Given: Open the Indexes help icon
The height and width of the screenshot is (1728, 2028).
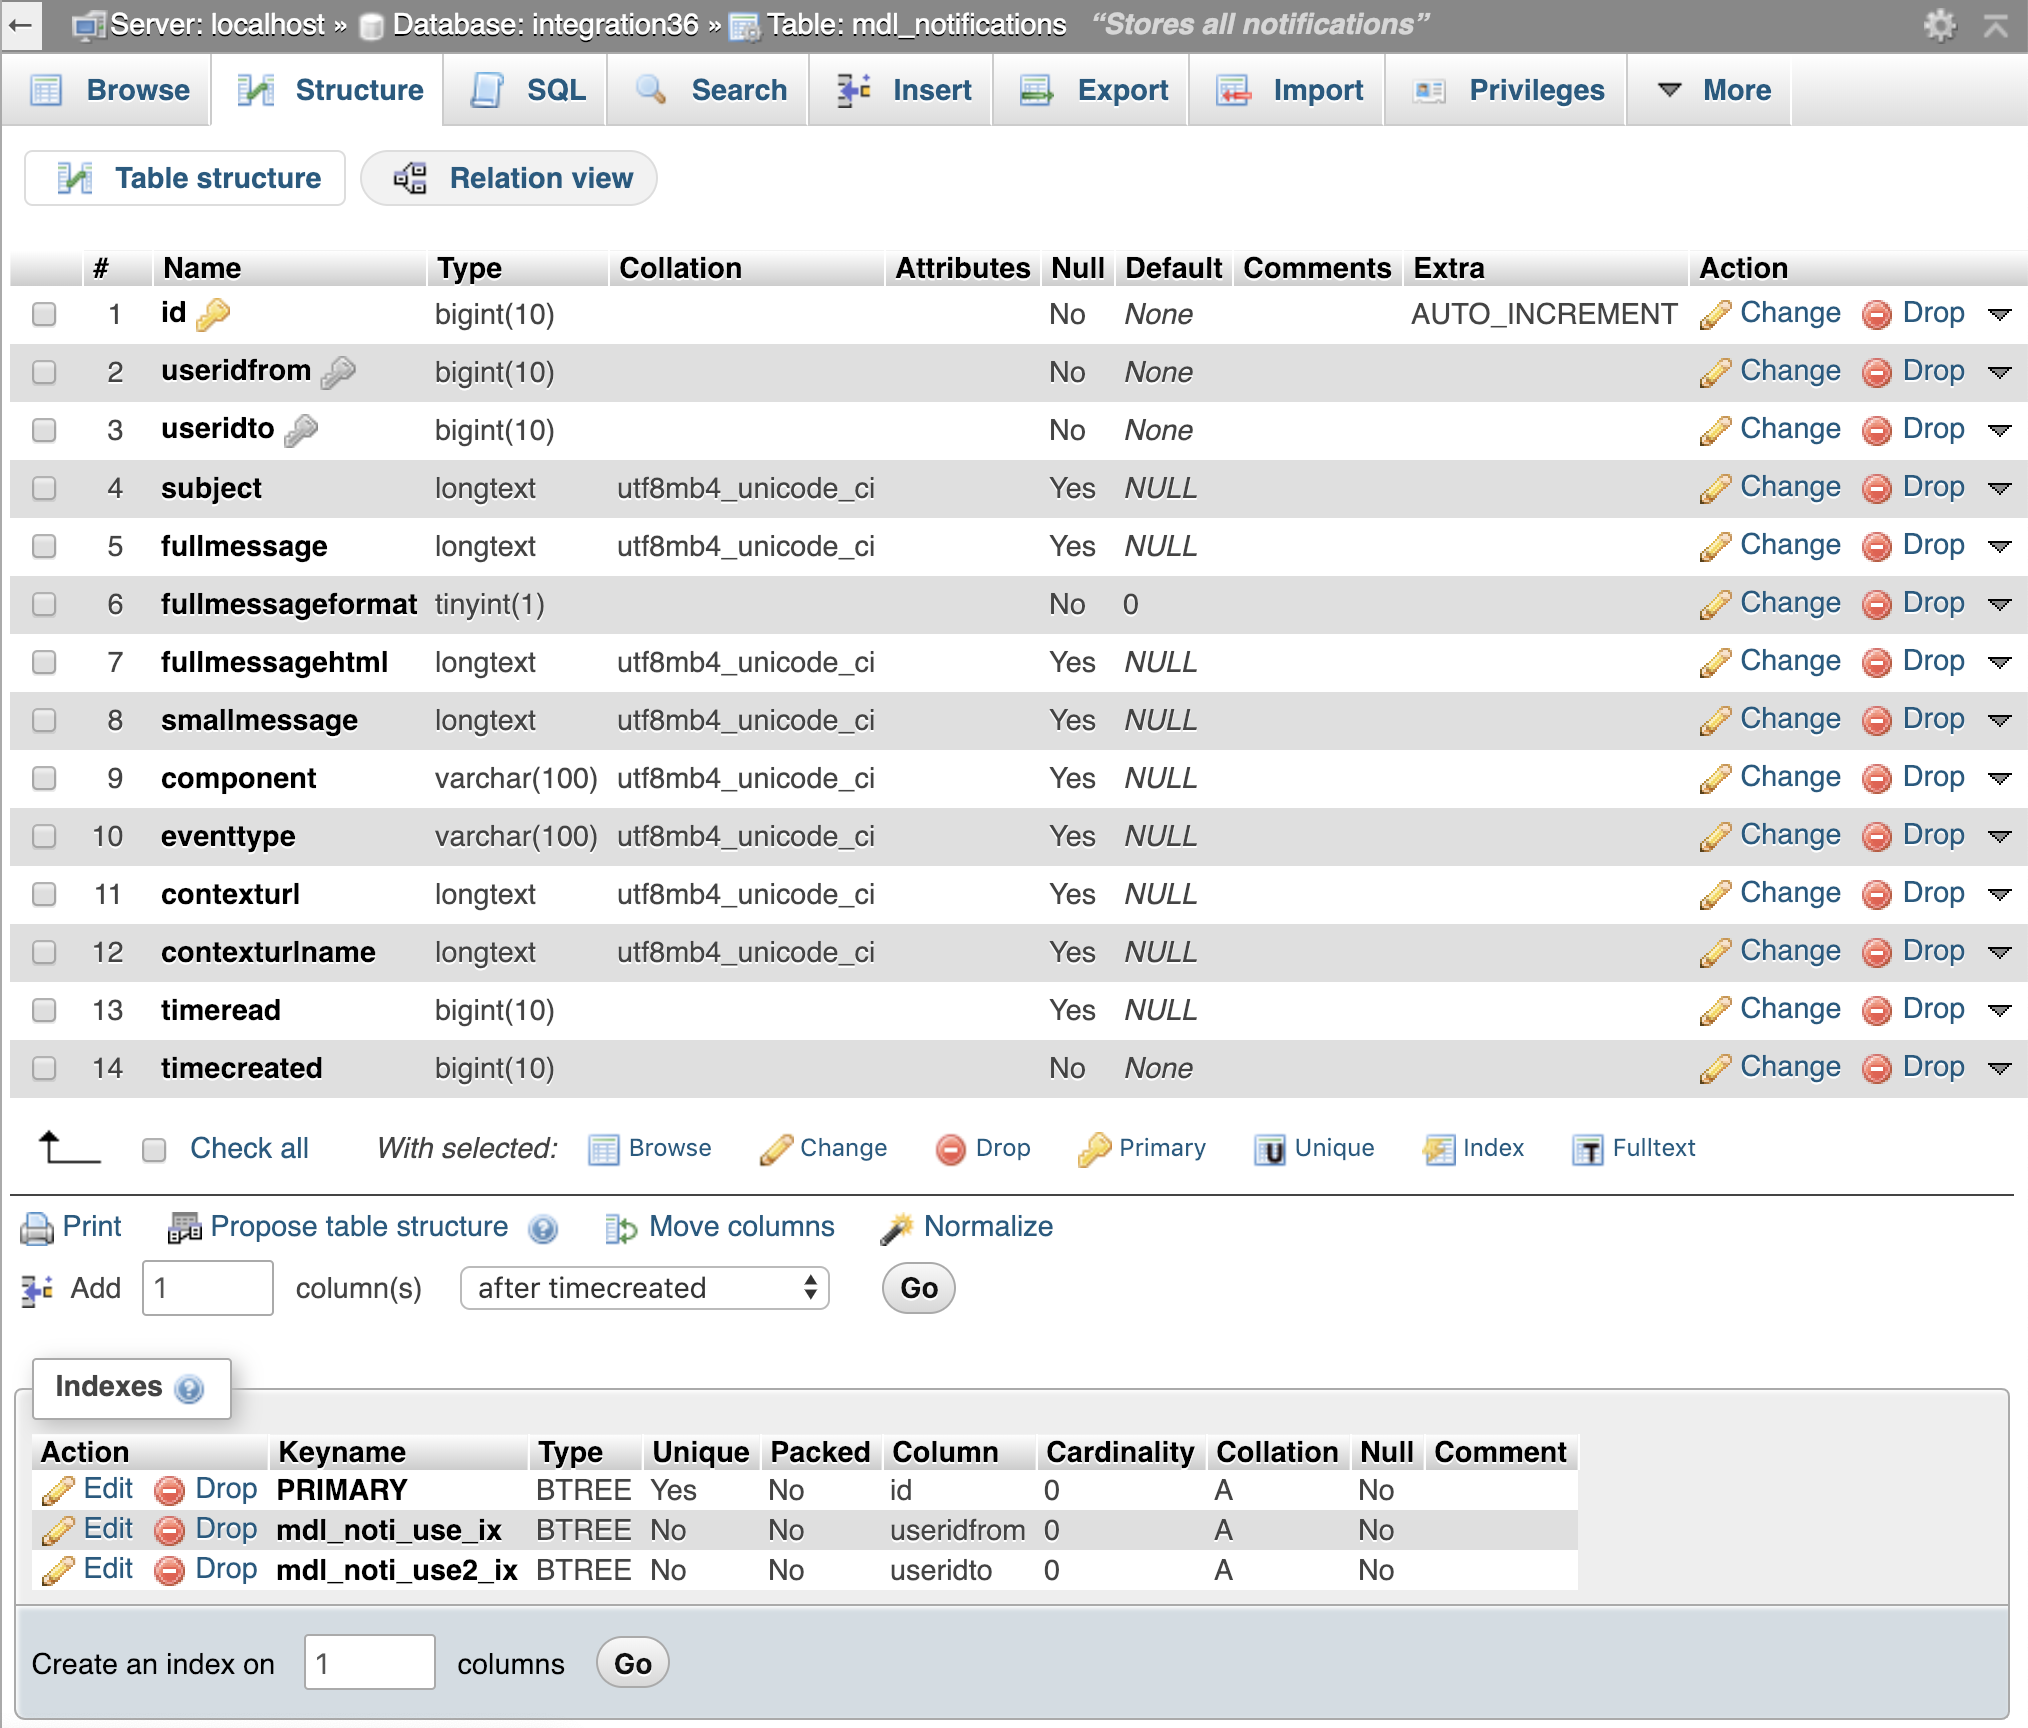Looking at the screenshot, I should click(188, 1388).
